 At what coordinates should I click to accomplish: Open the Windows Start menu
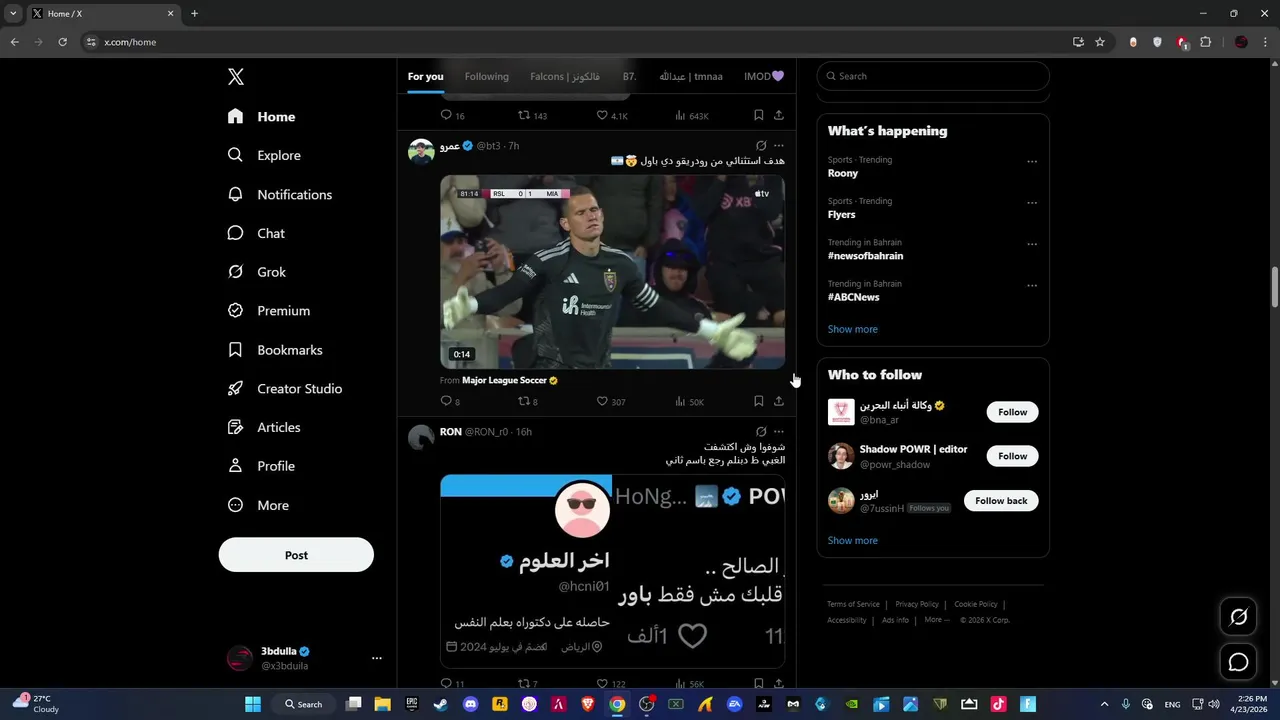pos(253,704)
